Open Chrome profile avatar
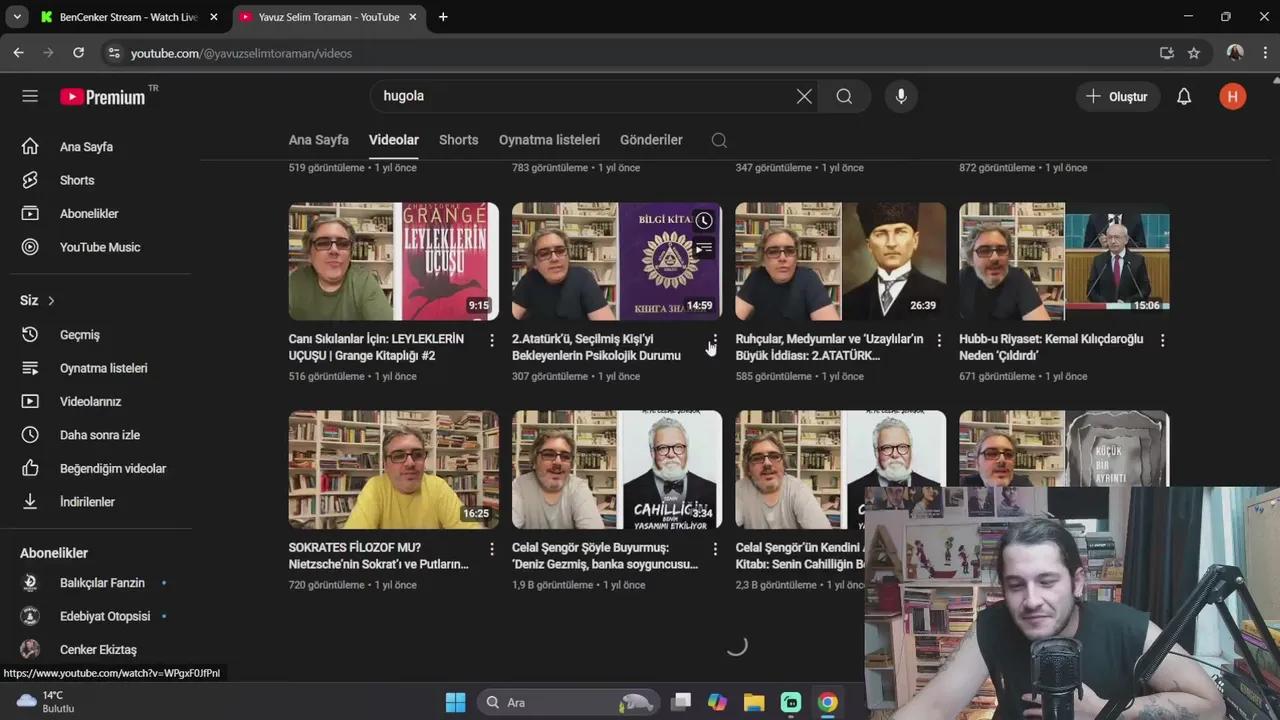This screenshot has width=1280, height=720. (x=1235, y=53)
